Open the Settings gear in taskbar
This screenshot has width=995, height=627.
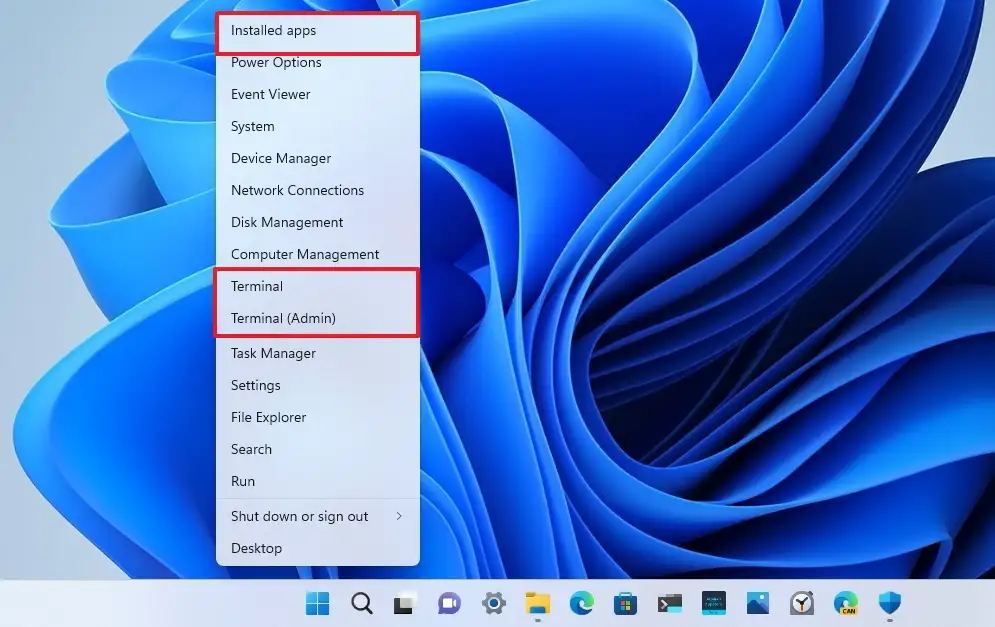493,603
